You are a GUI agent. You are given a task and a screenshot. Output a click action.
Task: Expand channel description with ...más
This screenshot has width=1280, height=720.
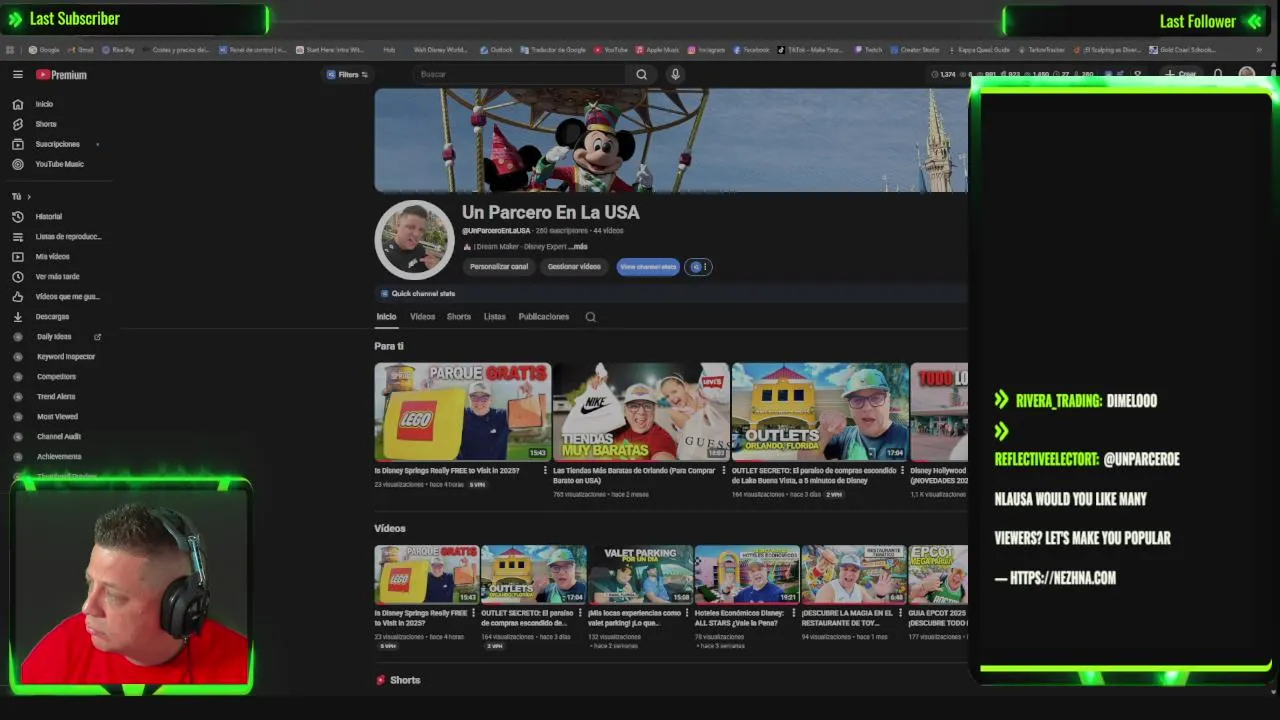pos(578,246)
